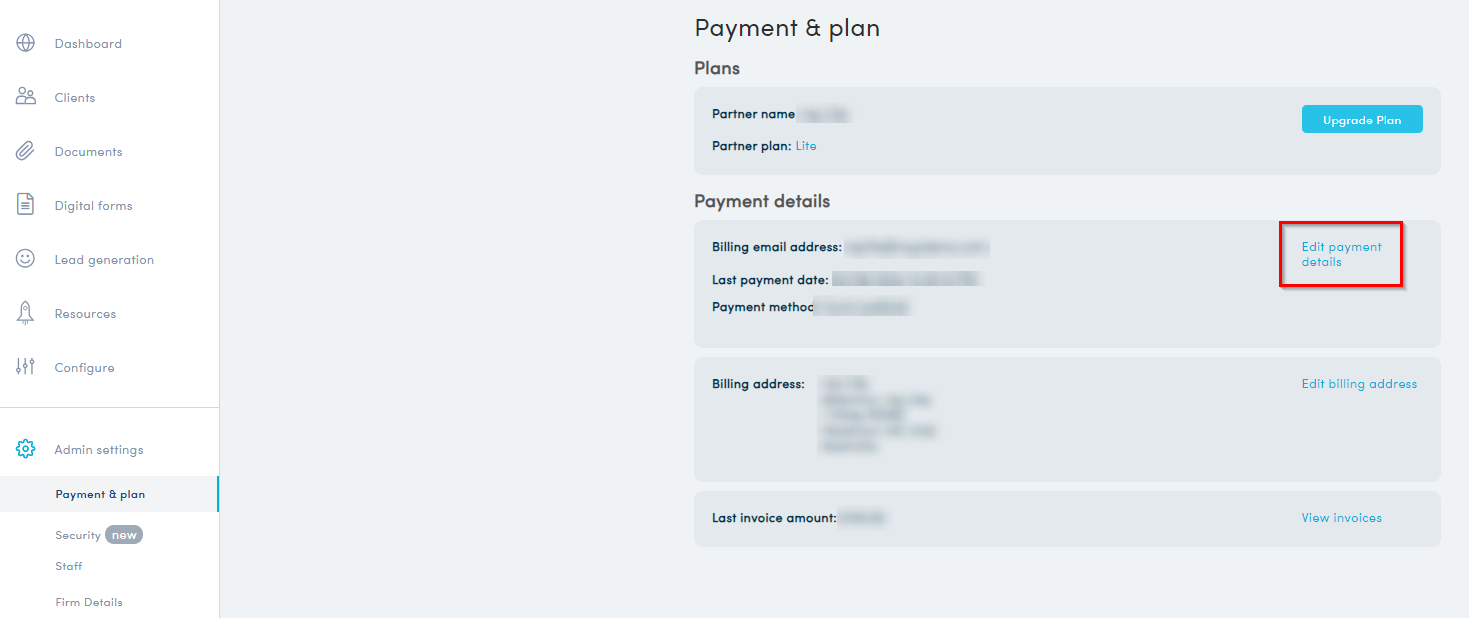Navigate to Lead generation label

click(x=104, y=260)
